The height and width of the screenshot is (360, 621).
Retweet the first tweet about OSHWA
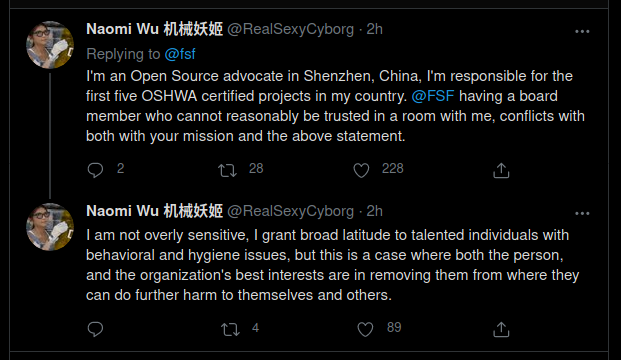(x=227, y=170)
